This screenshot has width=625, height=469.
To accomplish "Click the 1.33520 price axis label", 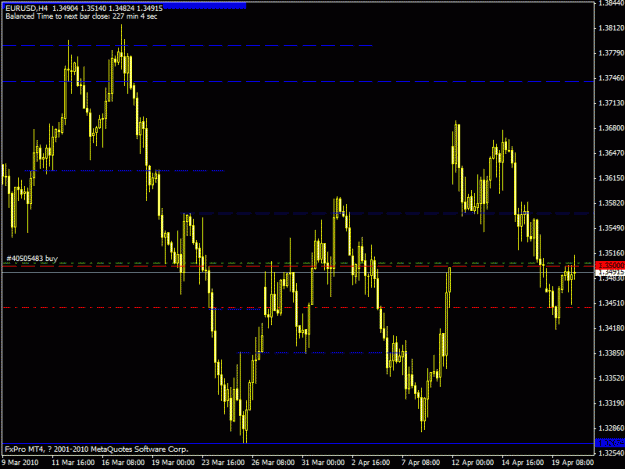I will (x=611, y=378).
